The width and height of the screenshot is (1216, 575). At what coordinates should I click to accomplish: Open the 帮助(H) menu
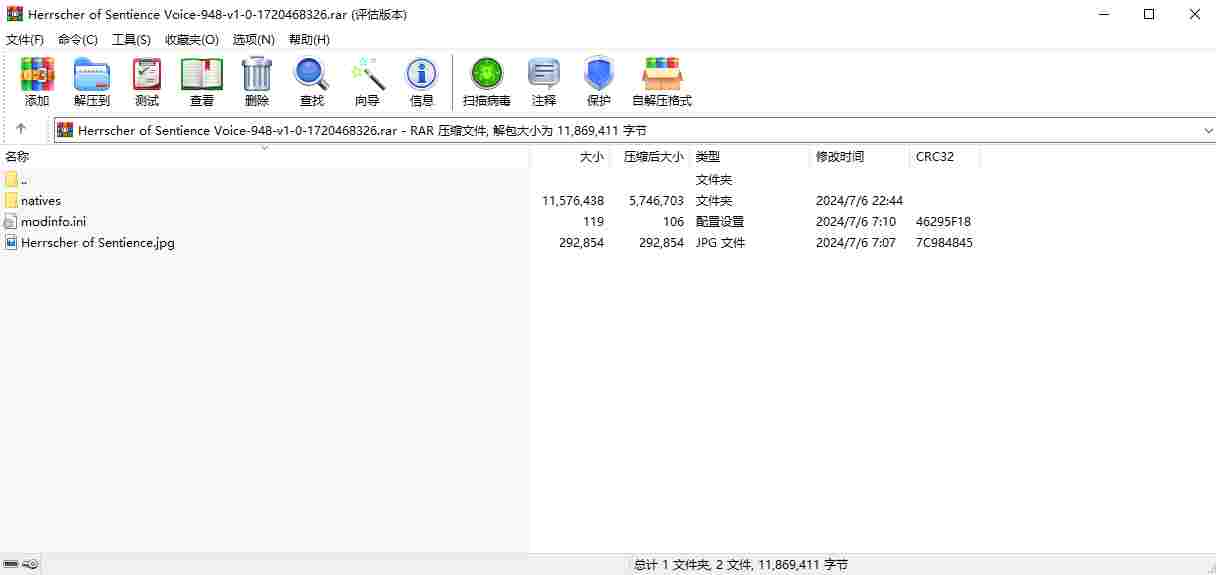[309, 39]
